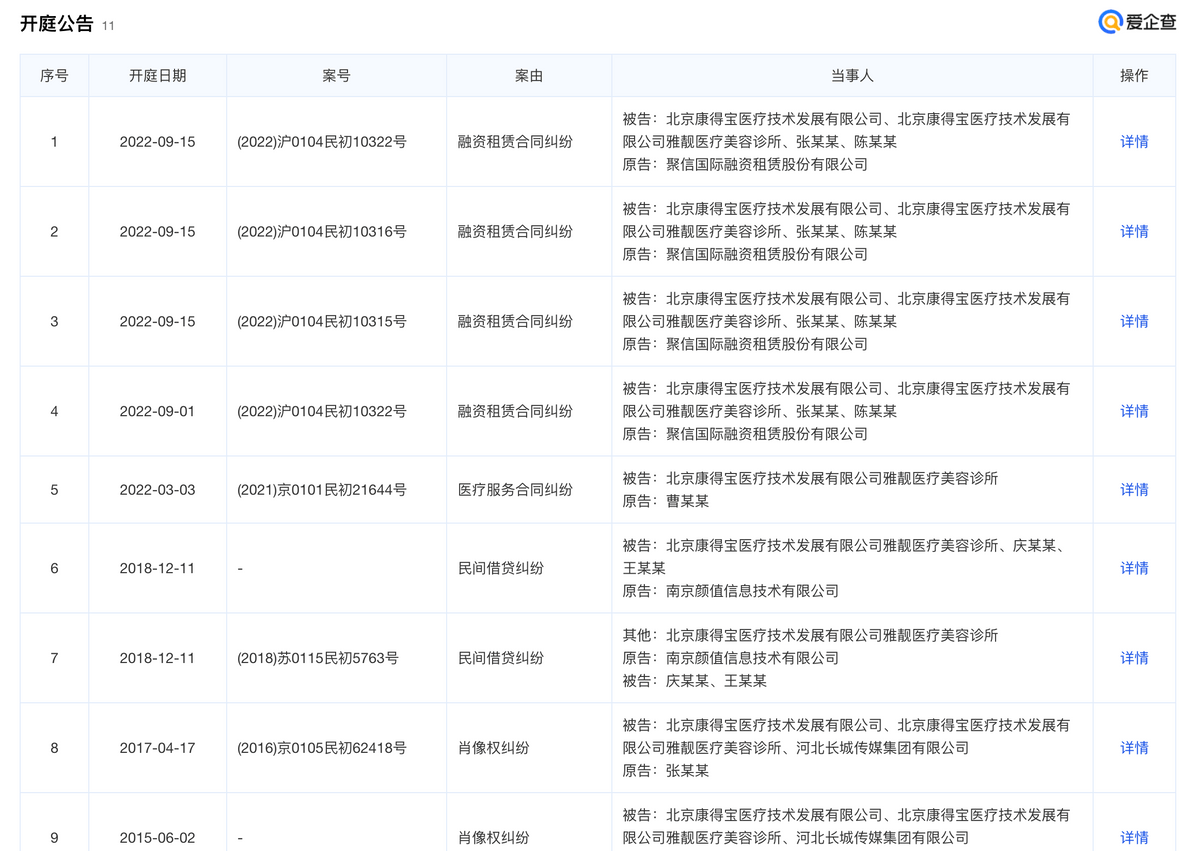Select row 5 medical service dispute entry
This screenshot has width=1200, height=851.
[x=528, y=489]
